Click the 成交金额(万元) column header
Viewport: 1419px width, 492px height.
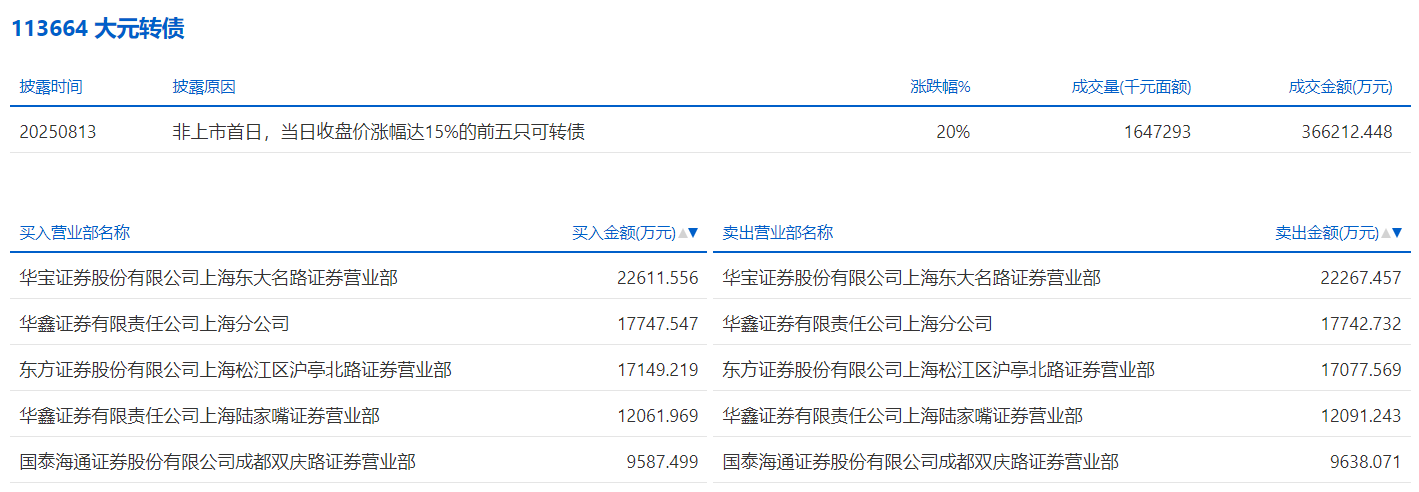(x=1340, y=87)
